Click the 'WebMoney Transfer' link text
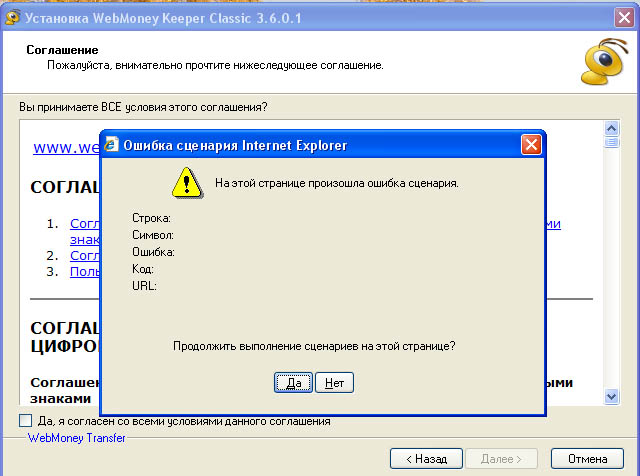 tap(76, 438)
